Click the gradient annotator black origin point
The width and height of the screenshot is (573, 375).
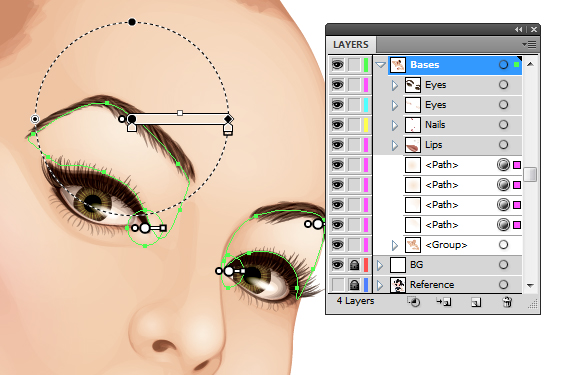point(132,119)
